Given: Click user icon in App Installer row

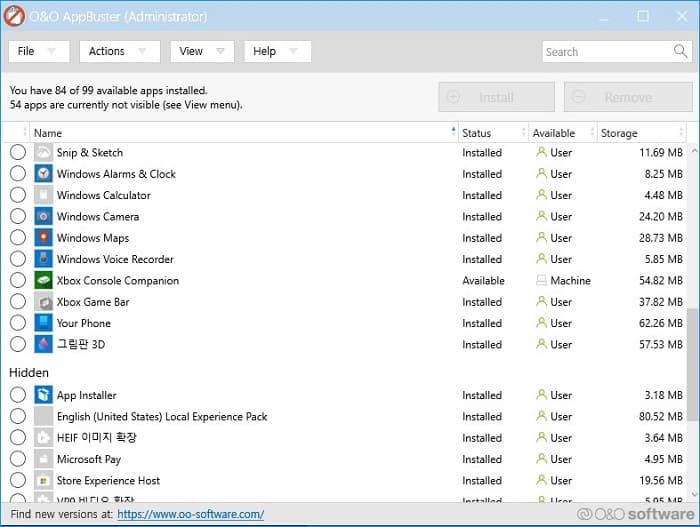Looking at the screenshot, I should [541, 395].
